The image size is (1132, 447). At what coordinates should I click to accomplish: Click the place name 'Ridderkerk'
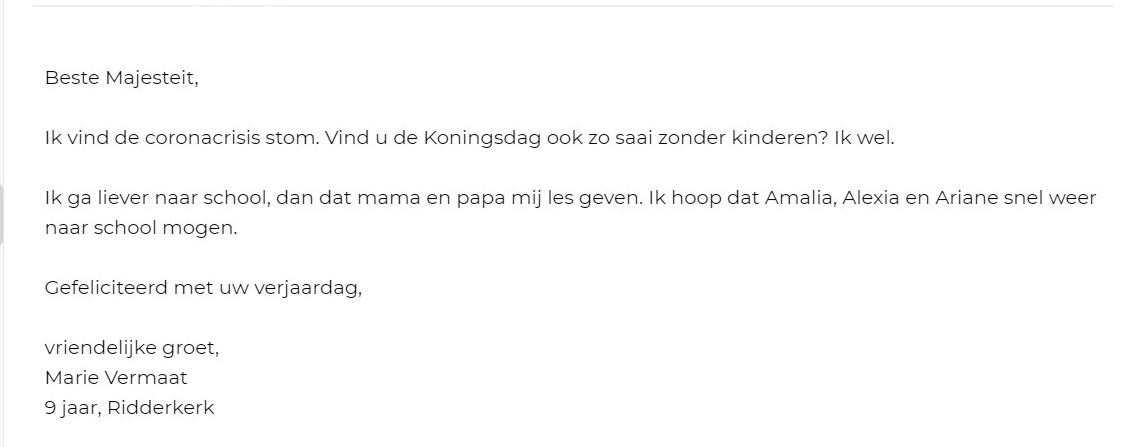(x=161, y=408)
